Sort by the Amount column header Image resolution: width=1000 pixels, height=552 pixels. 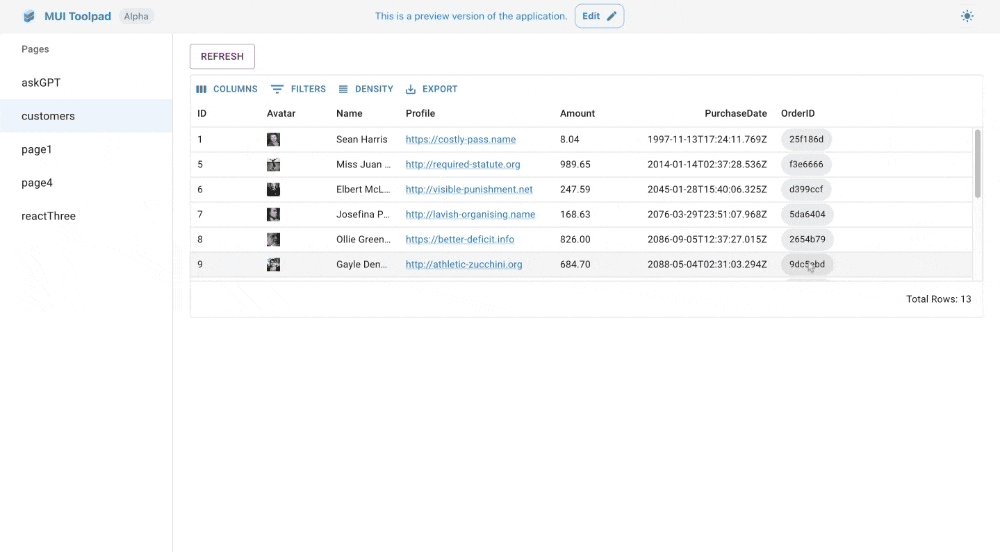pyautogui.click(x=577, y=114)
